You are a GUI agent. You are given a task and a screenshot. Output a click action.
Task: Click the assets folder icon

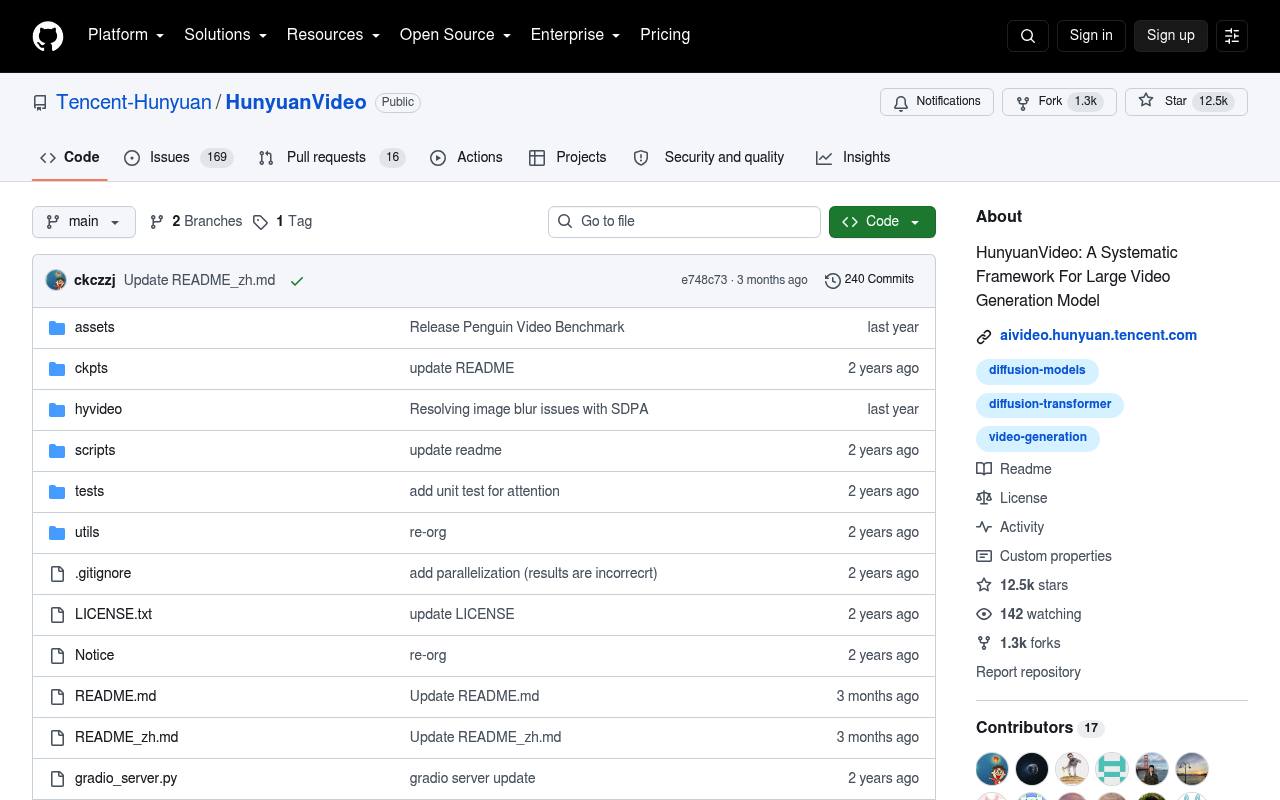coord(57,328)
